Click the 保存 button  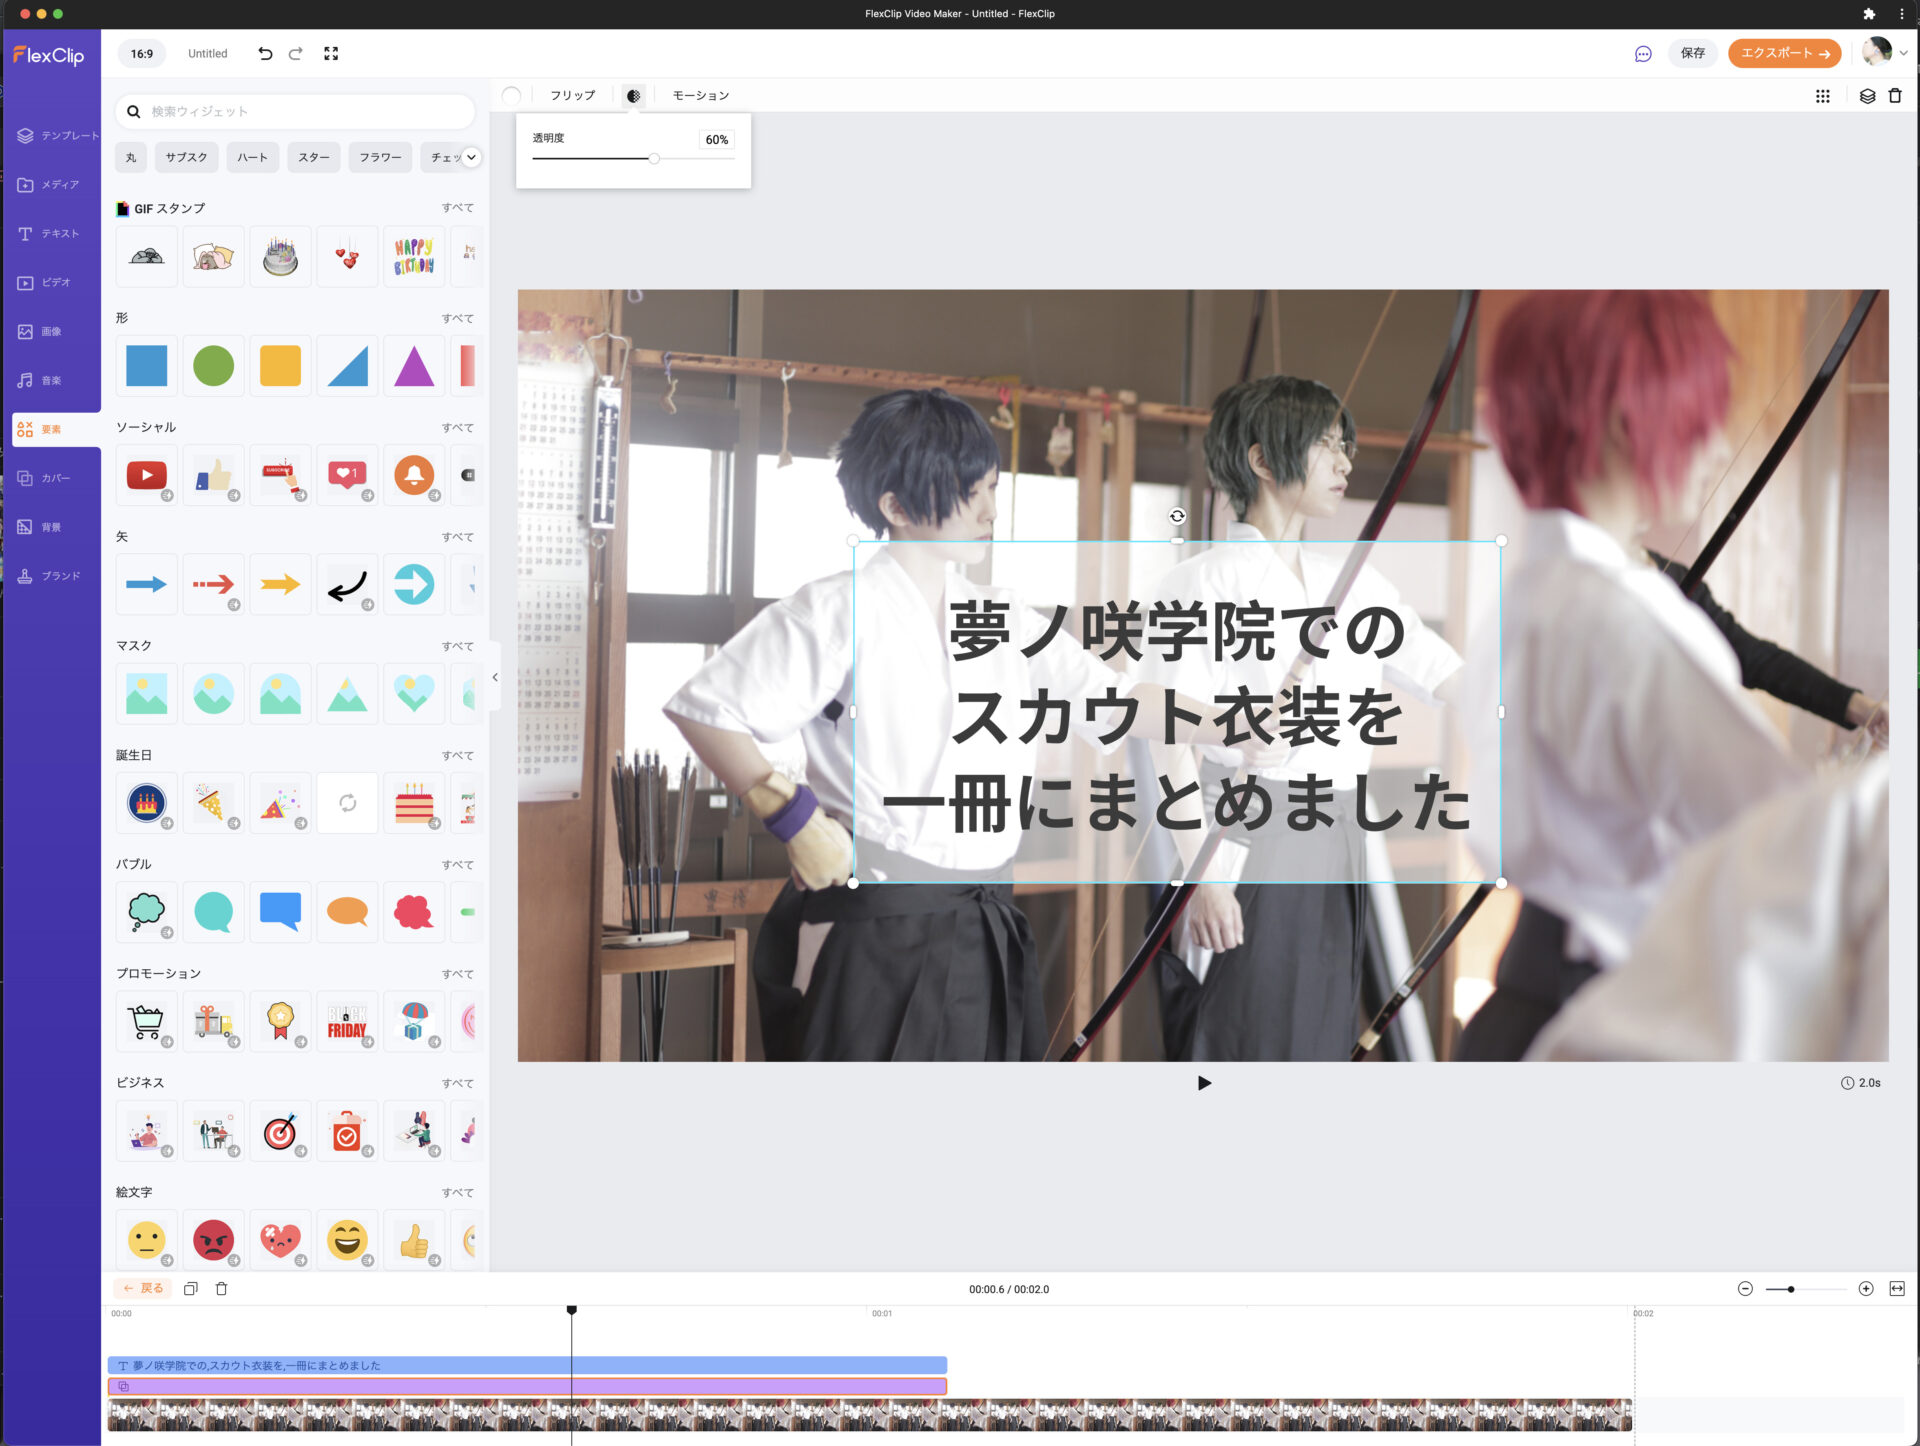(x=1692, y=53)
